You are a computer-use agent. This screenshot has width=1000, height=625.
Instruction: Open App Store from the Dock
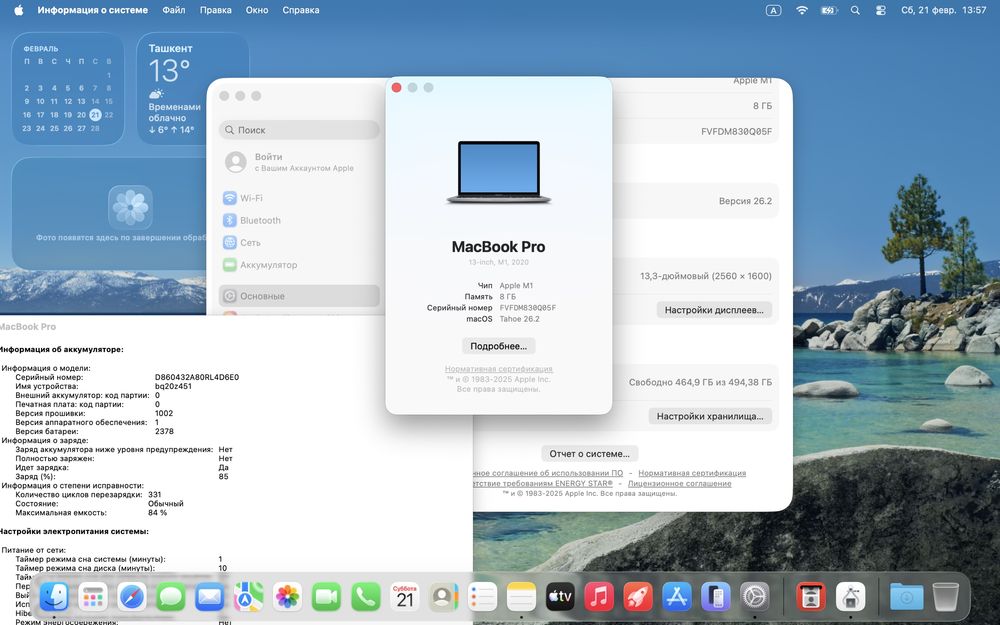click(x=677, y=597)
